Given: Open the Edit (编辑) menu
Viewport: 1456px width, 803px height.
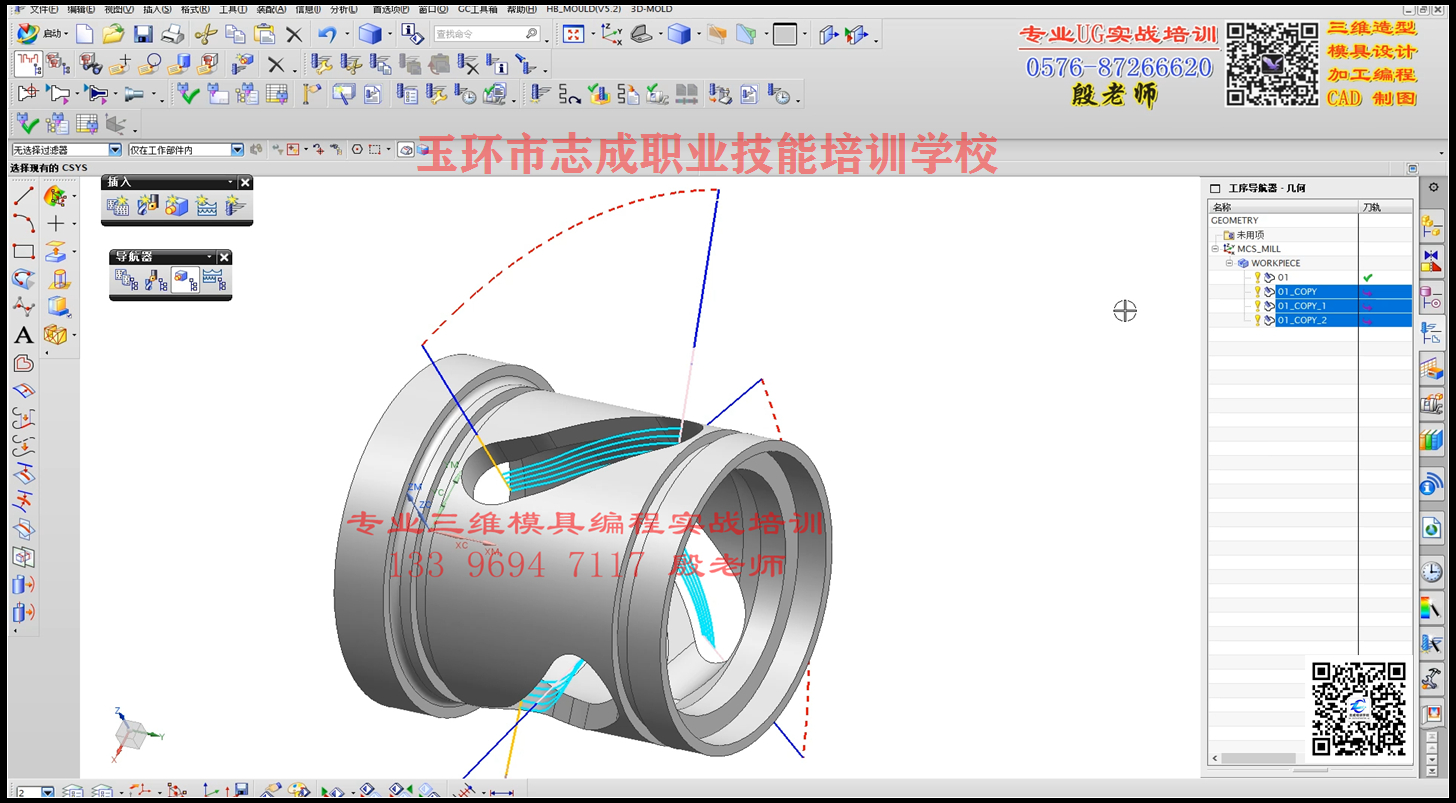Looking at the screenshot, I should click(81, 9).
